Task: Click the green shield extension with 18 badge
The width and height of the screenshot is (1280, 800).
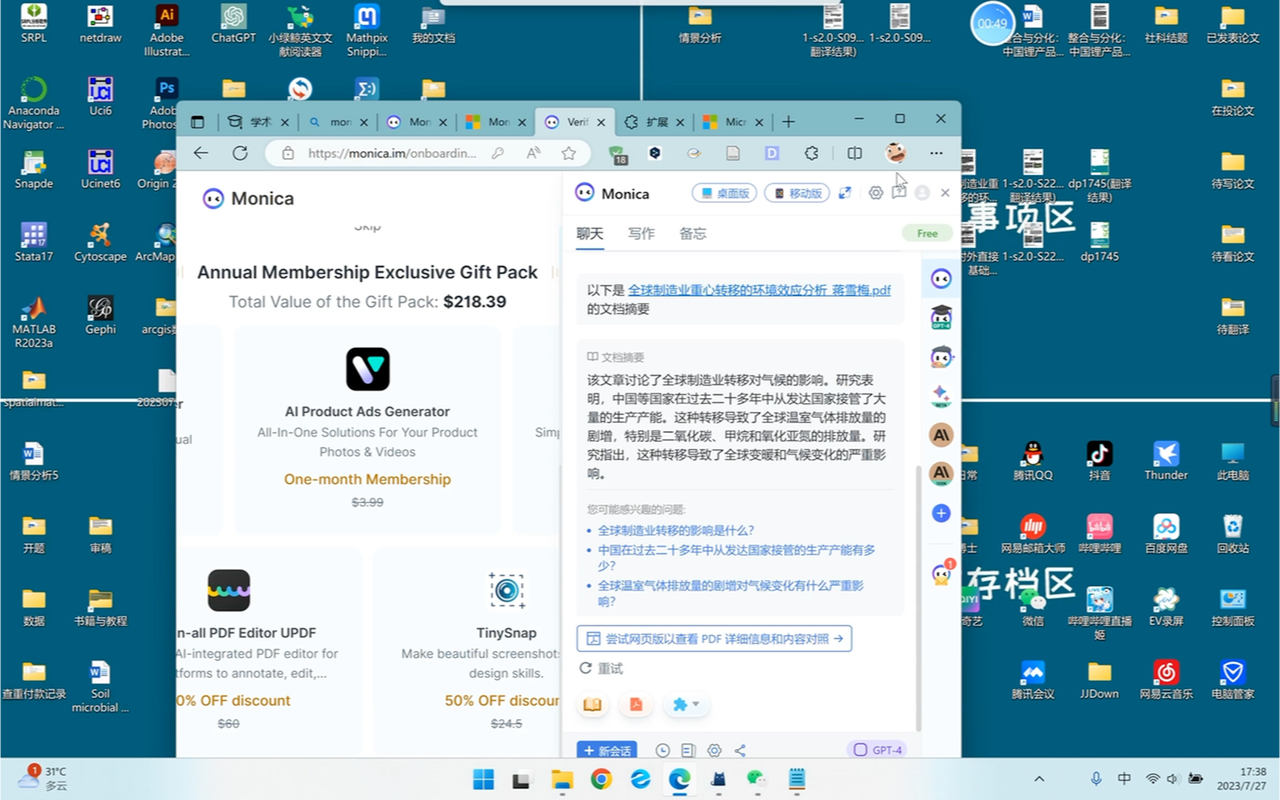Action: click(x=617, y=154)
